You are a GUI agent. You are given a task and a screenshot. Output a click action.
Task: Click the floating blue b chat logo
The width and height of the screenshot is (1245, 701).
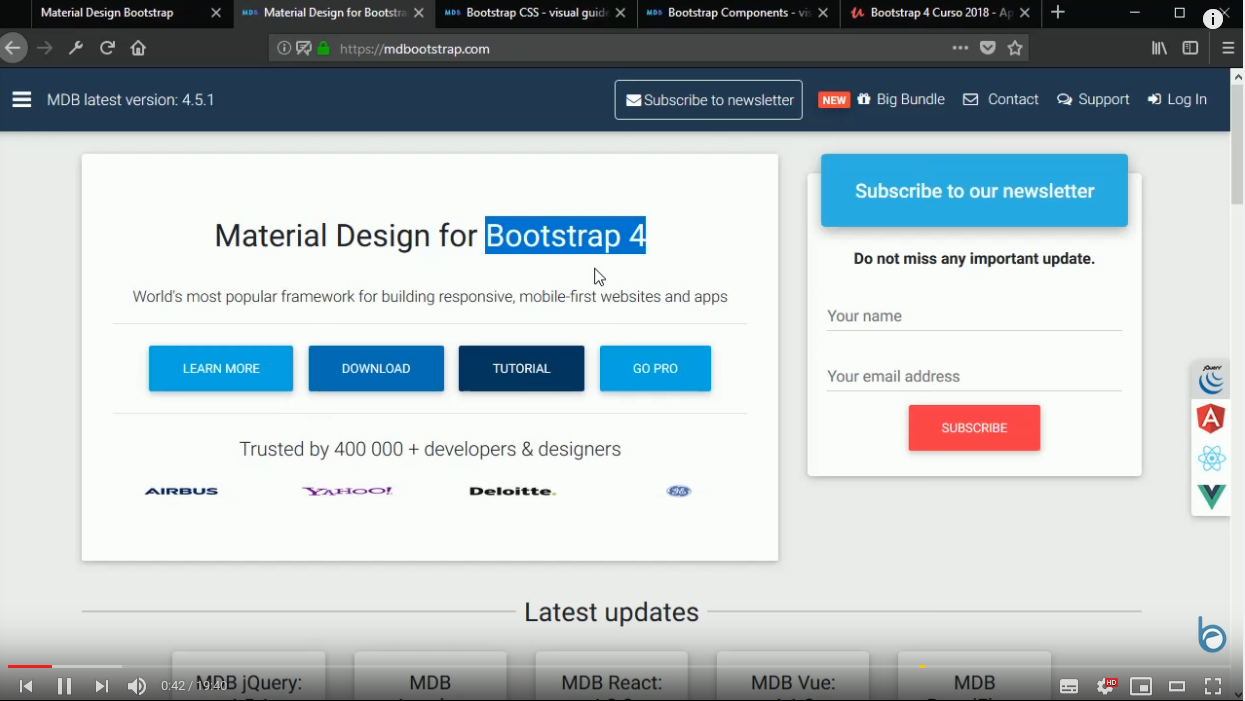(x=1212, y=634)
